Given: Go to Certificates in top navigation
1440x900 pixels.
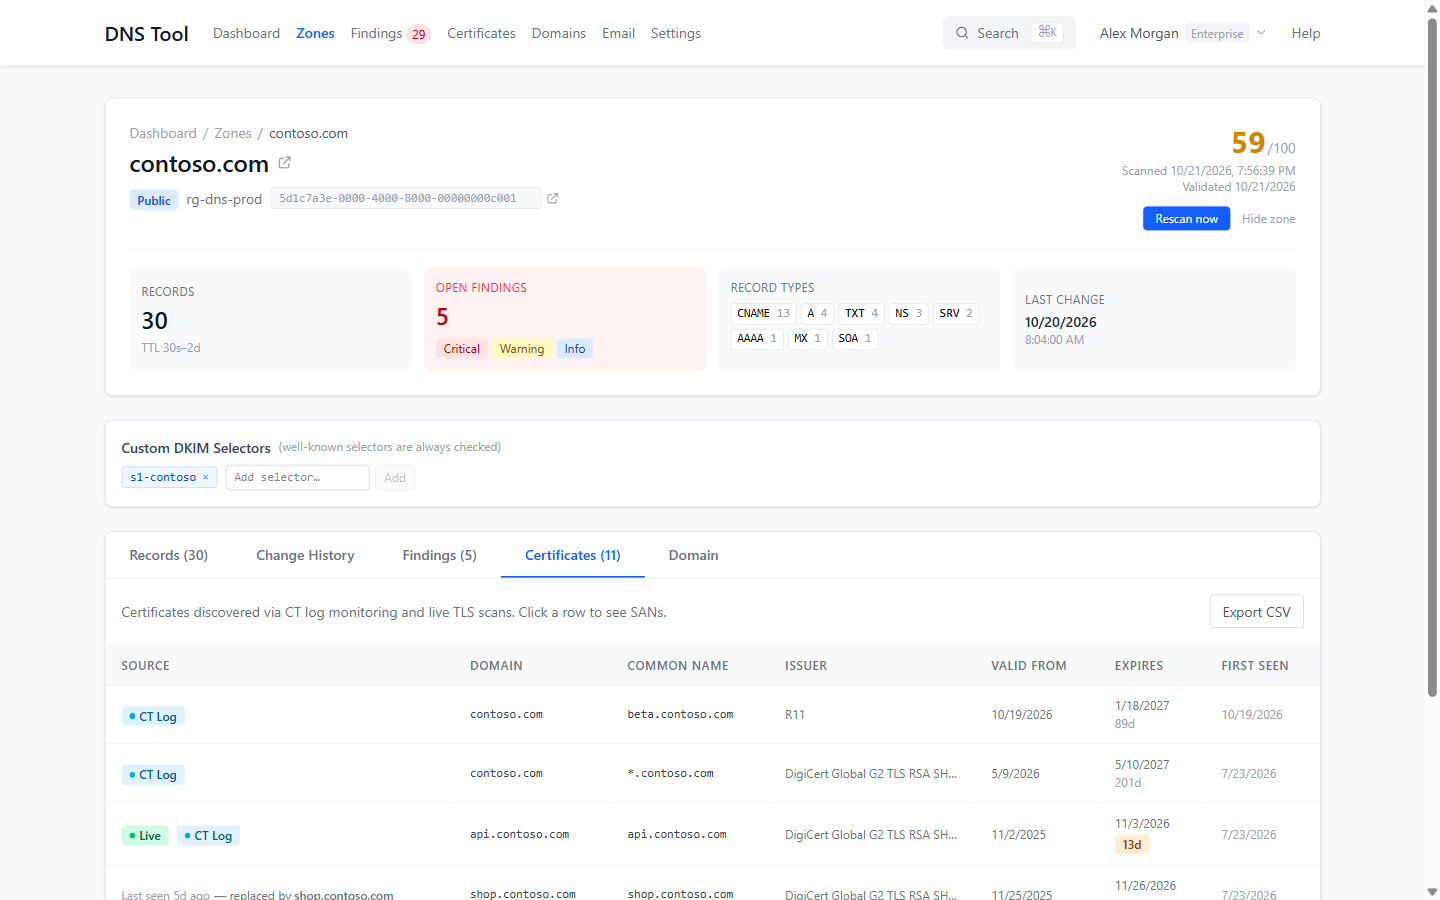Looking at the screenshot, I should point(481,33).
